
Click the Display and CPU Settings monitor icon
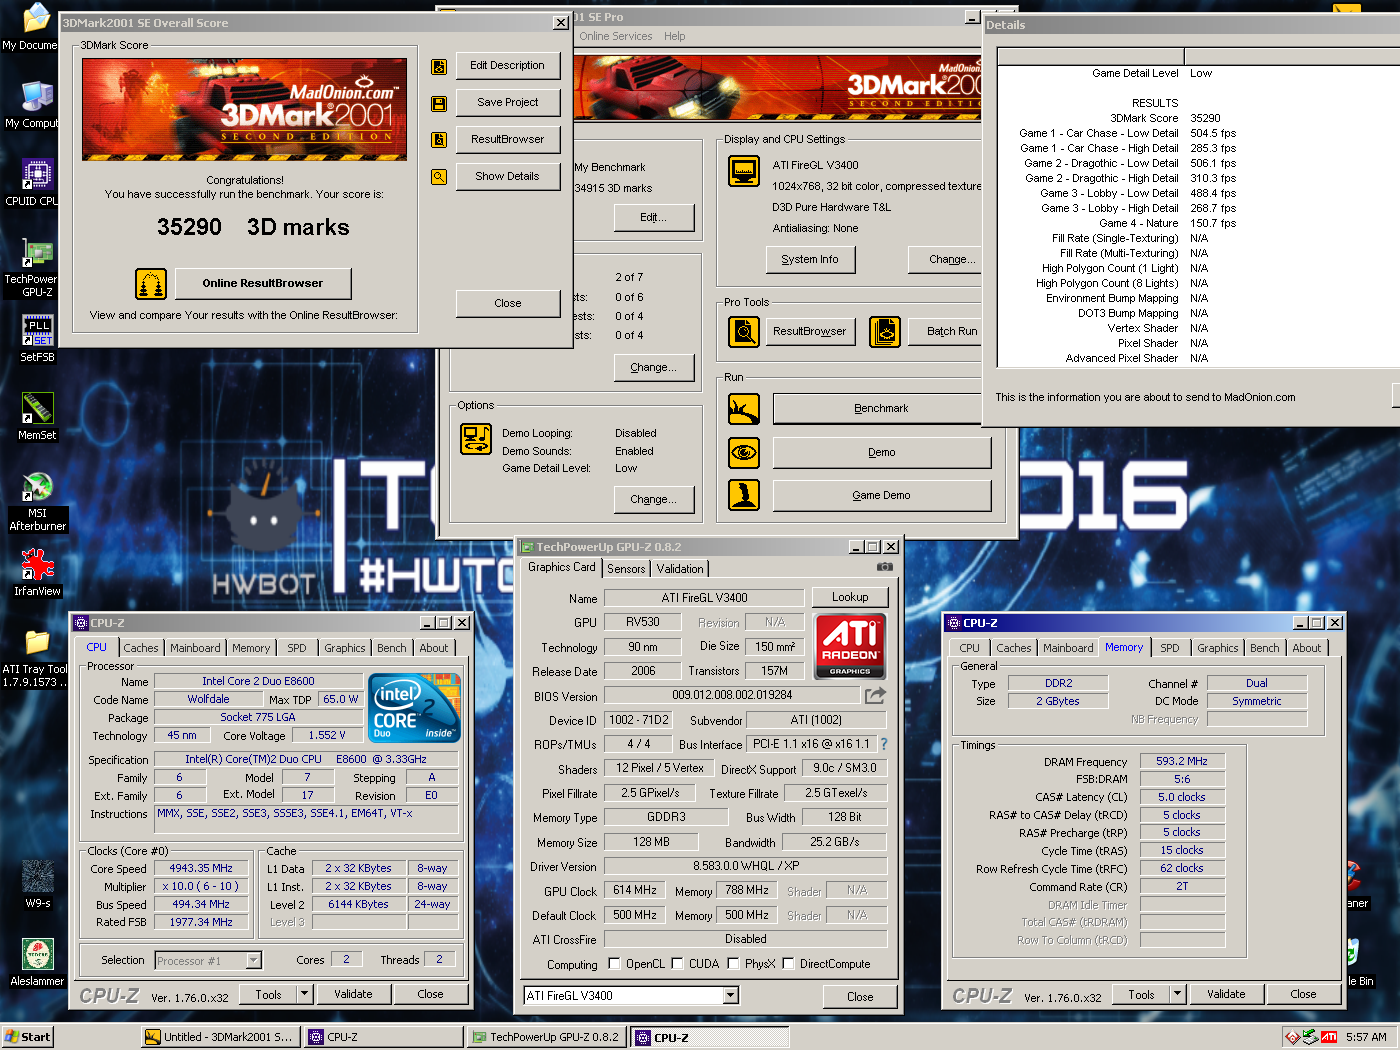(x=743, y=171)
